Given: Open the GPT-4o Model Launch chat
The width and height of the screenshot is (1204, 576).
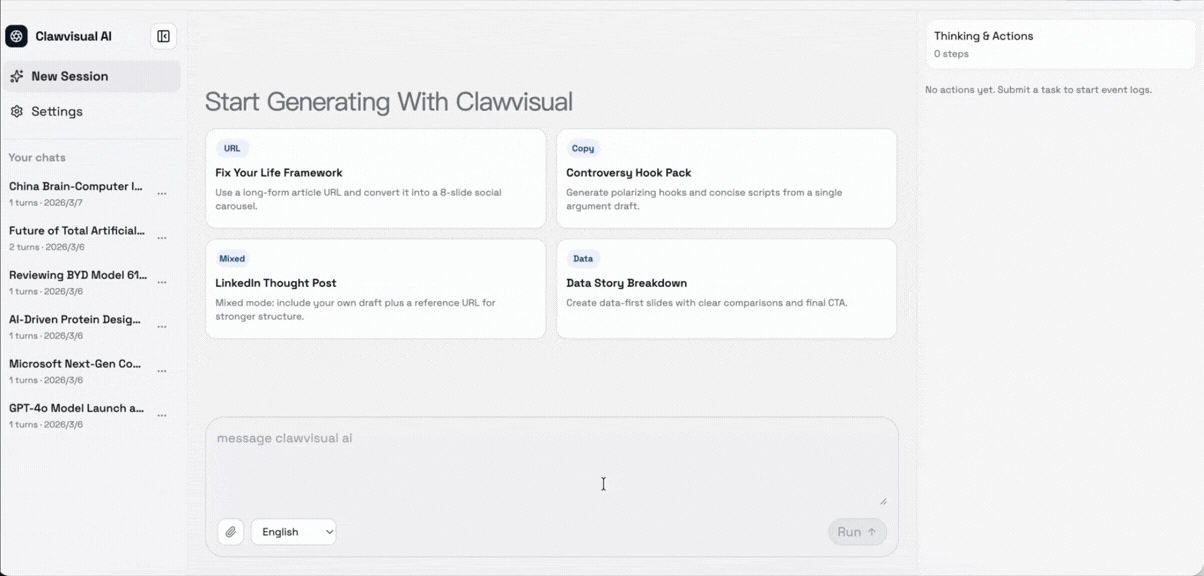Looking at the screenshot, I should click(x=77, y=409).
